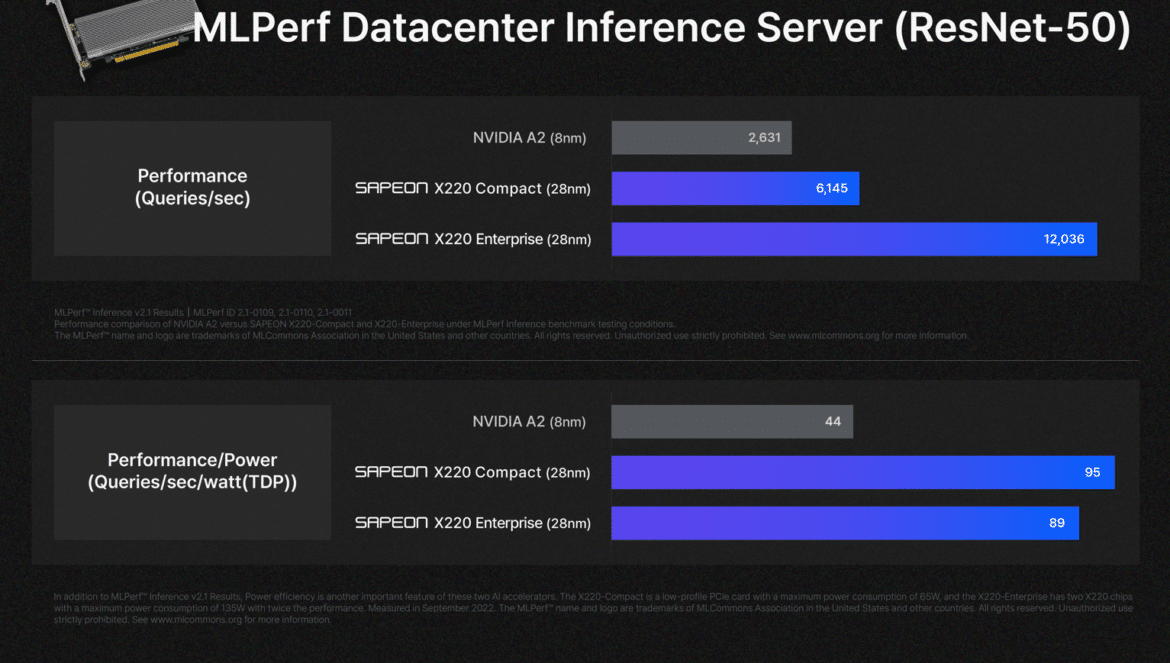Click the NVIDIA A2 (8nm) label in Power chart

point(529,422)
